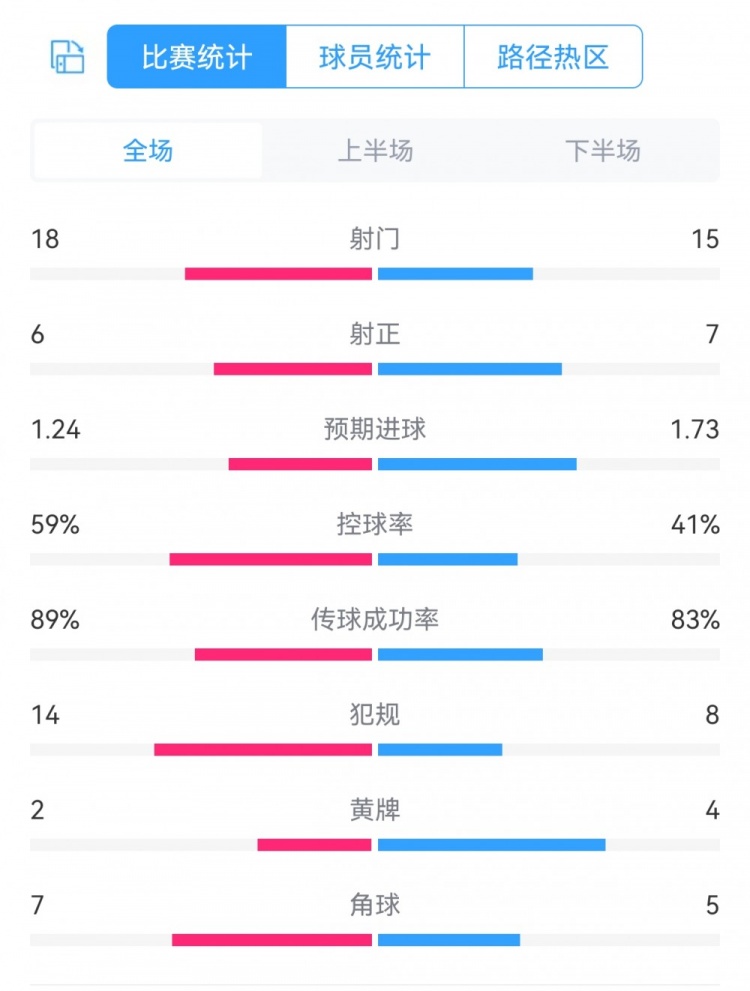Viewport: 750px width, 991px height.
Task: Tap the 角球 stat label
Action: pyautogui.click(x=375, y=905)
